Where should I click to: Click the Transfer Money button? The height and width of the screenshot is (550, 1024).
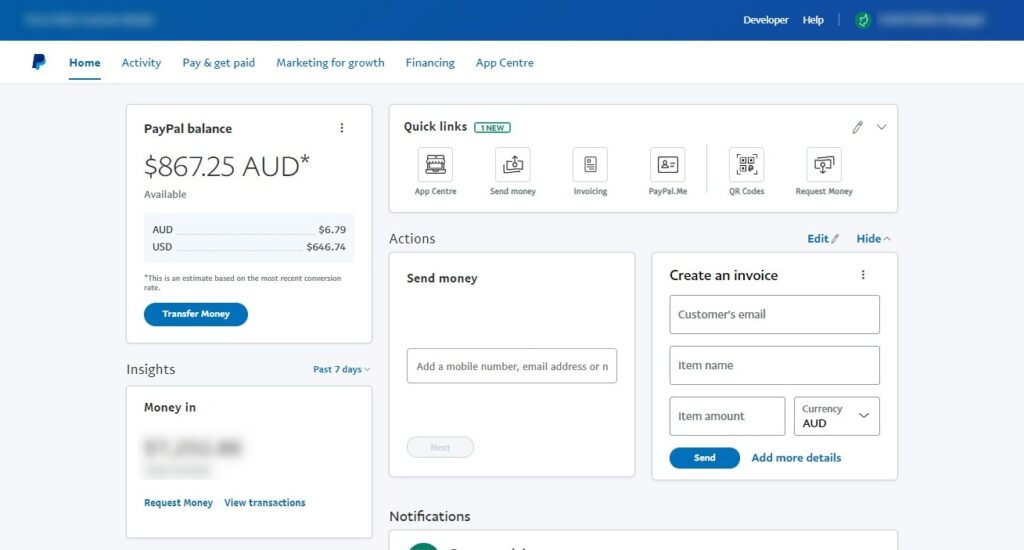tap(196, 314)
